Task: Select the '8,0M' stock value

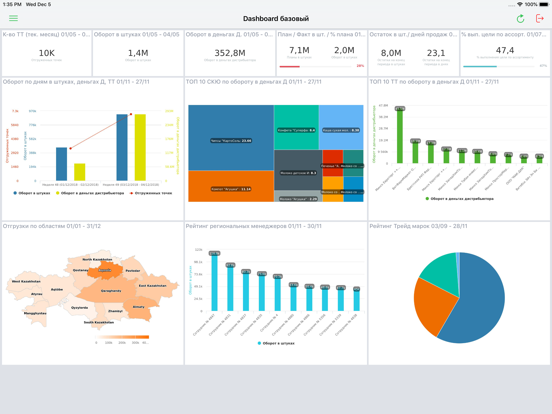Action: (391, 53)
